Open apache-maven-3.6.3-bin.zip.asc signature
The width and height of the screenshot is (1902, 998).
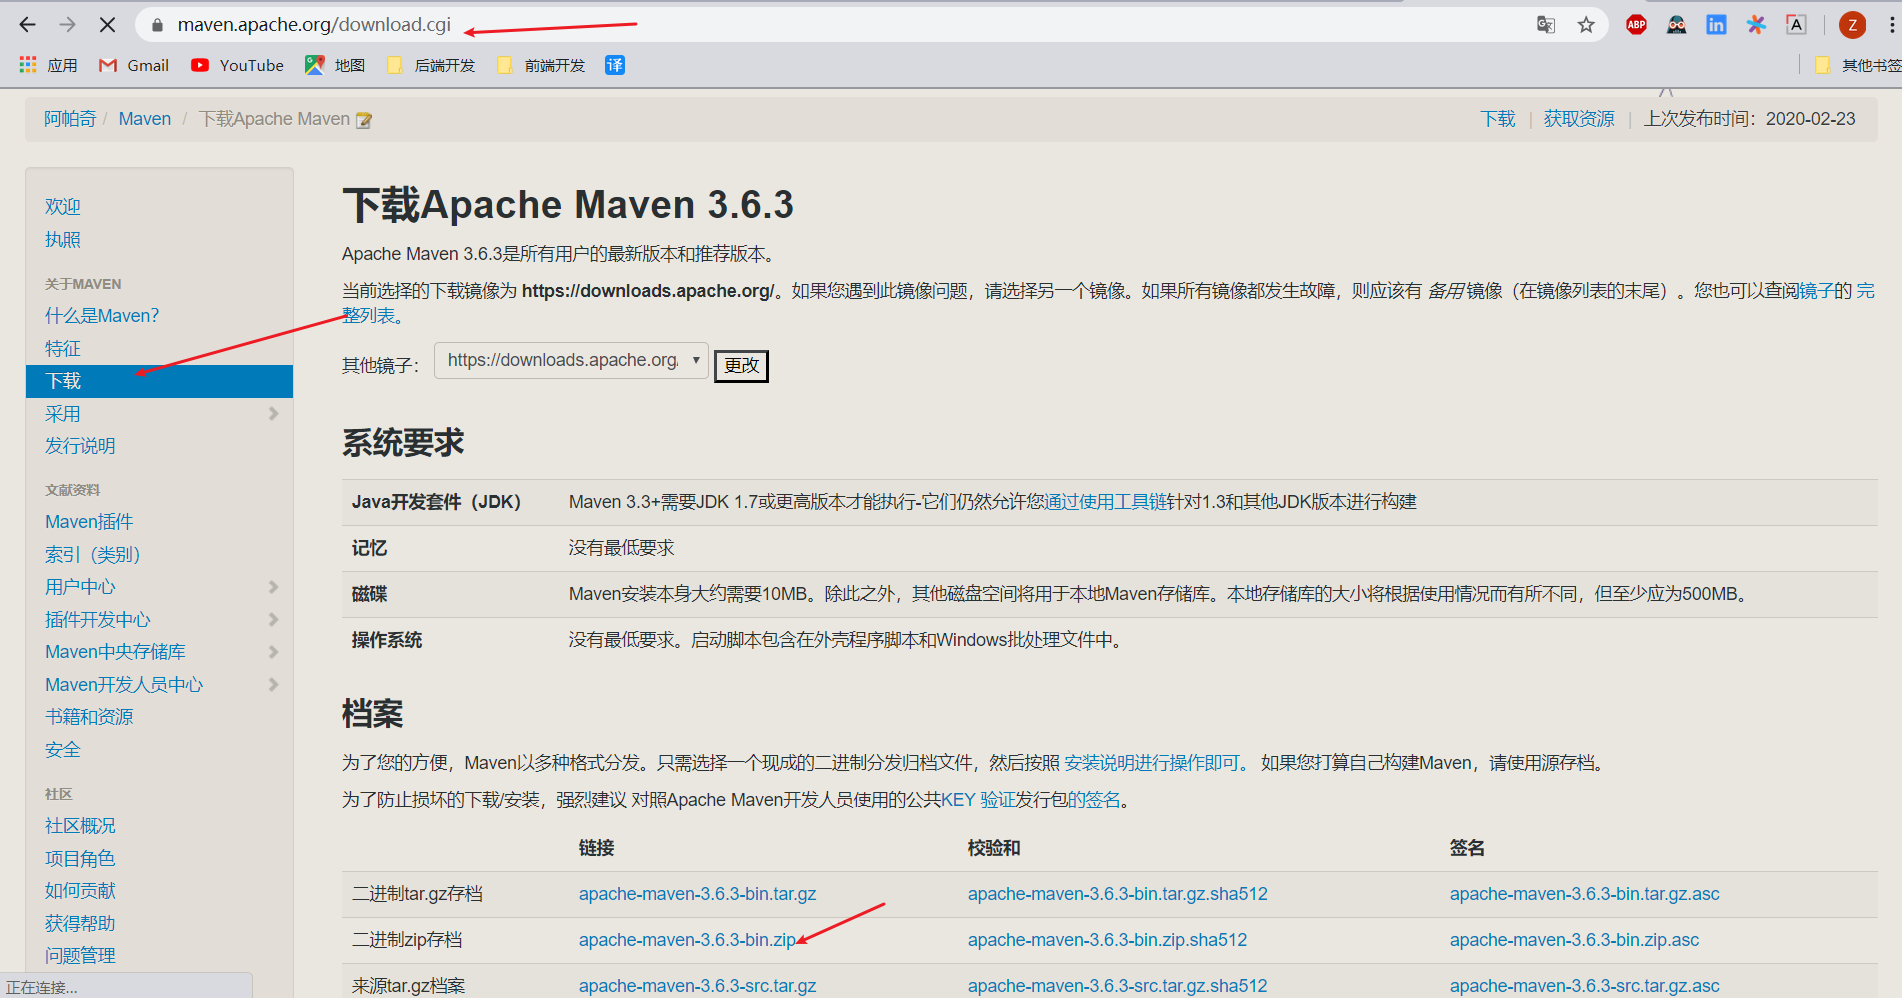tap(1575, 940)
